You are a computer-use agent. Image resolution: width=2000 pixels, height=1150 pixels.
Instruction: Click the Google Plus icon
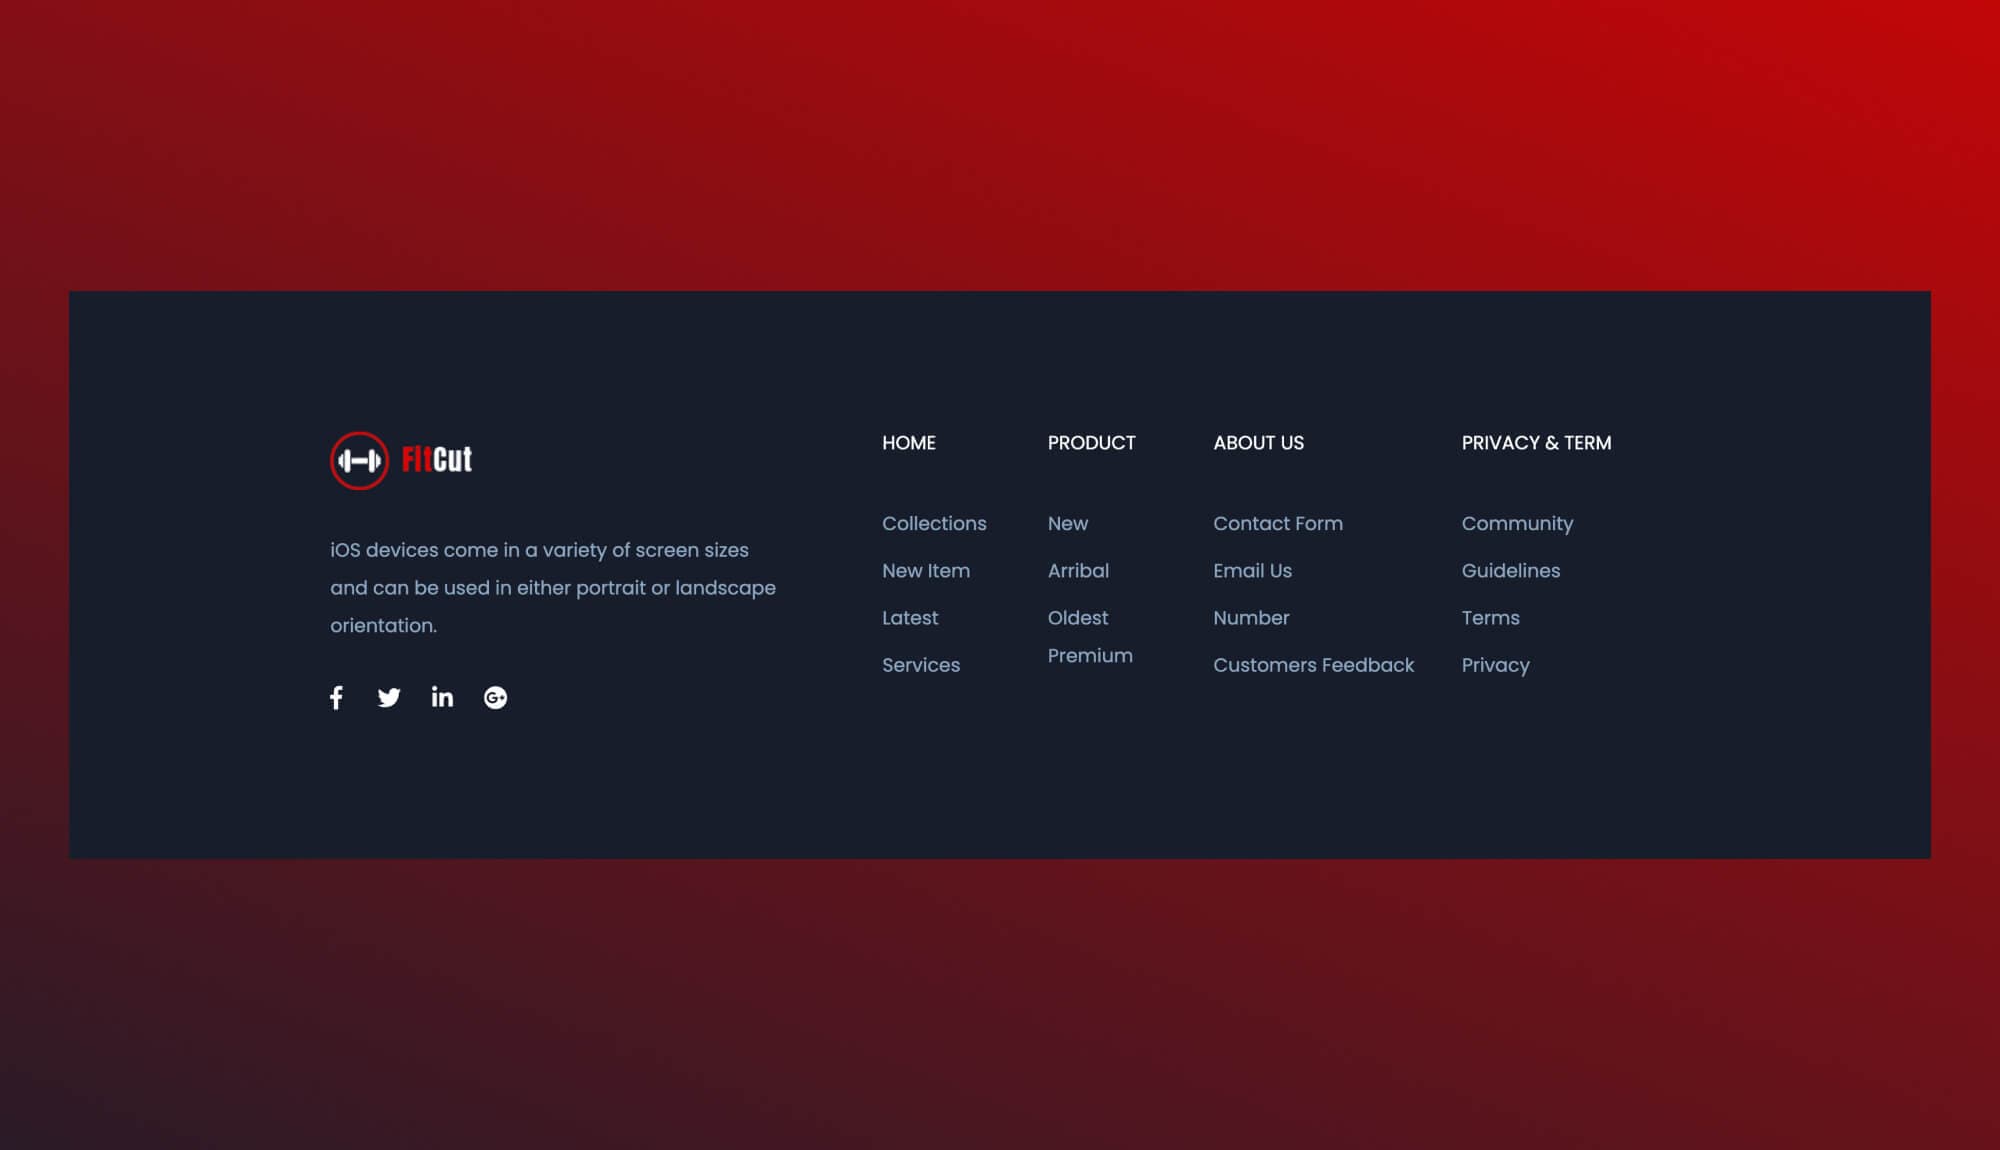(495, 697)
